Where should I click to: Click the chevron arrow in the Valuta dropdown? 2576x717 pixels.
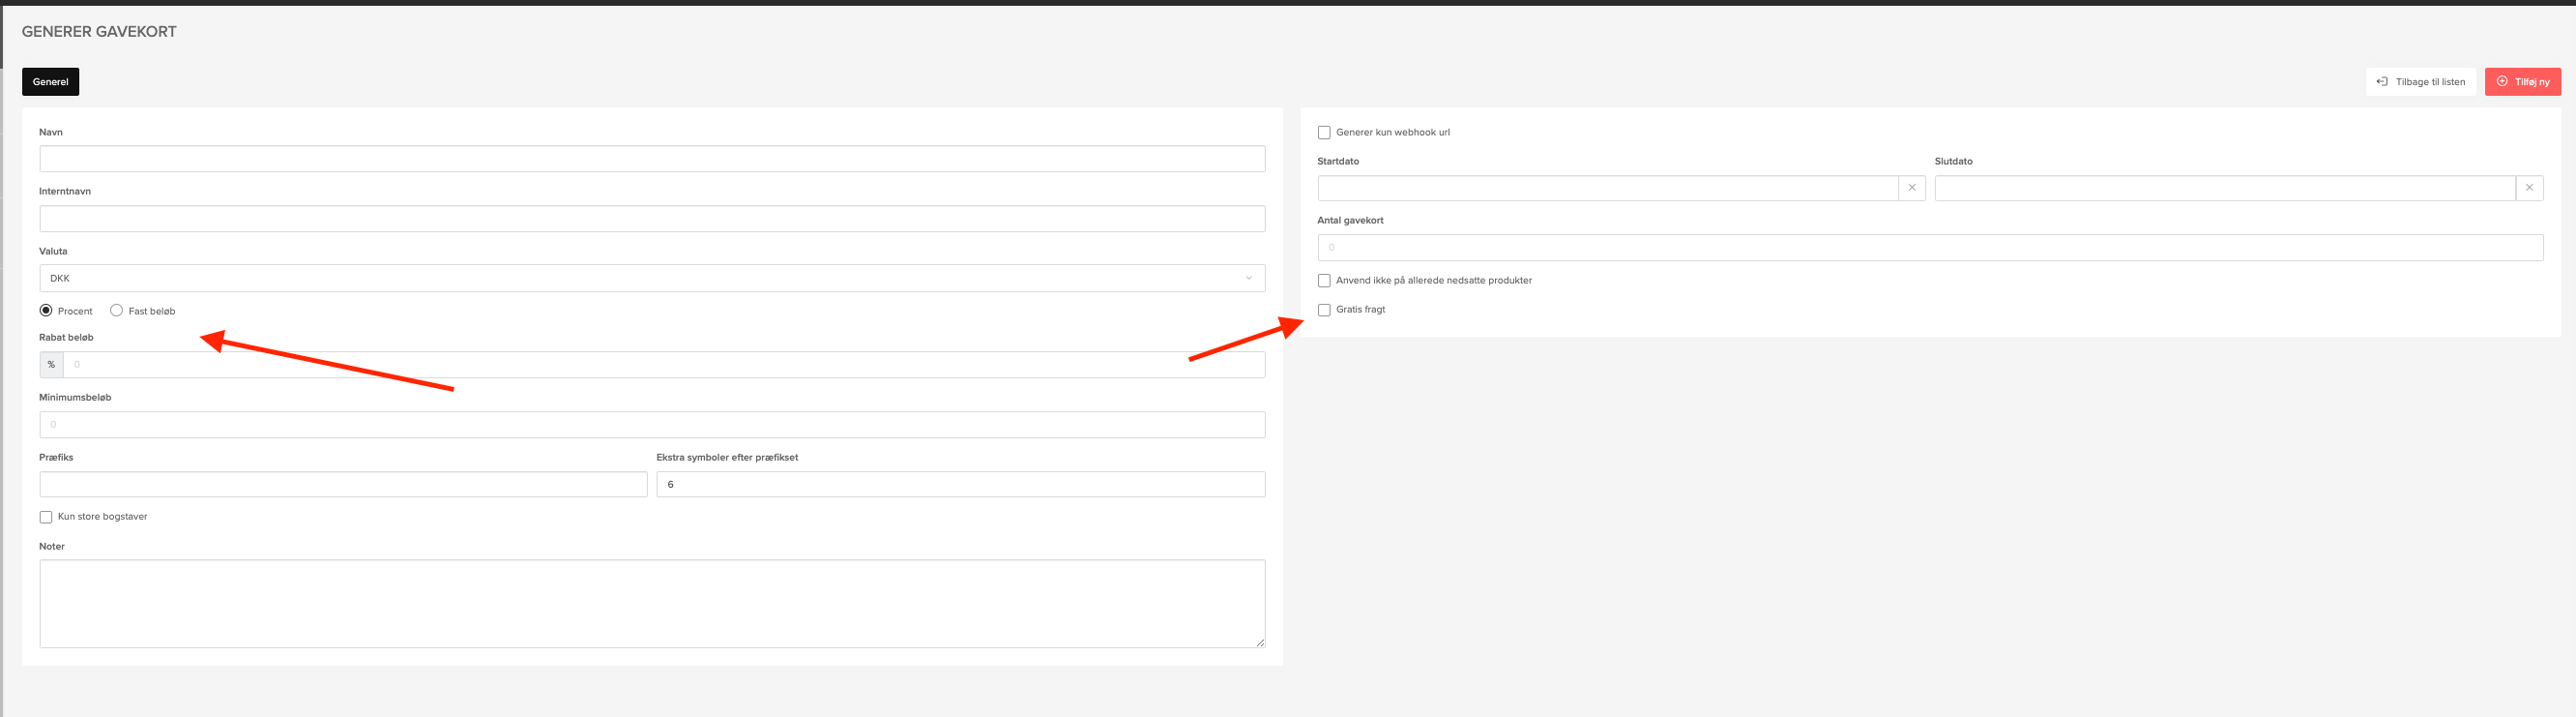tap(1248, 278)
